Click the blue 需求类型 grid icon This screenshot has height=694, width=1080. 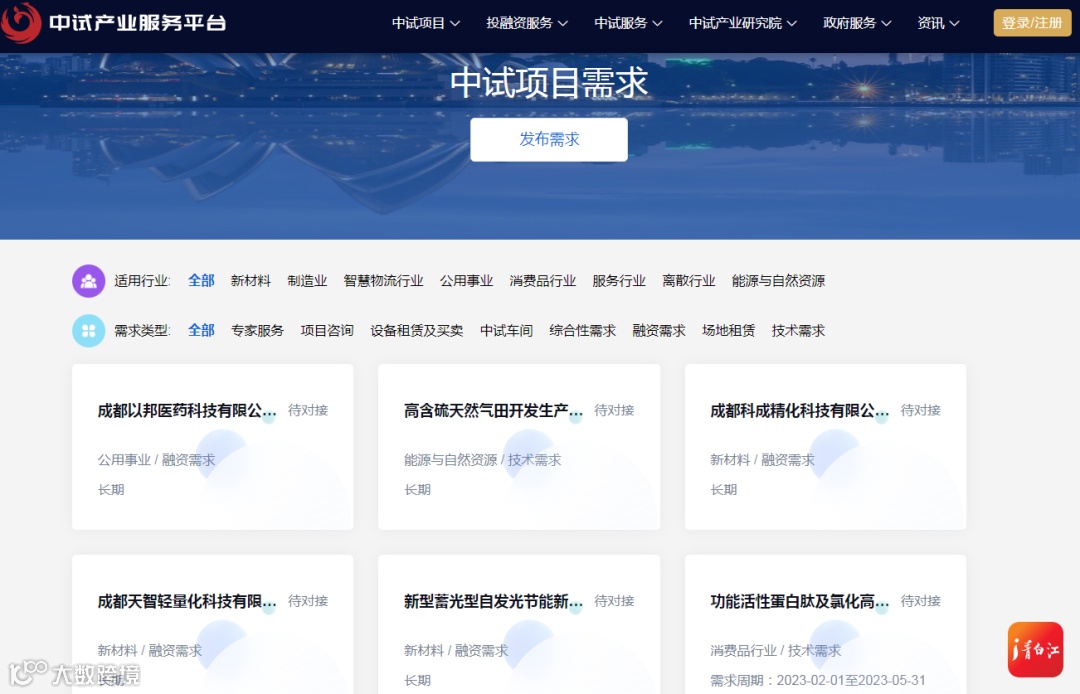click(88, 331)
